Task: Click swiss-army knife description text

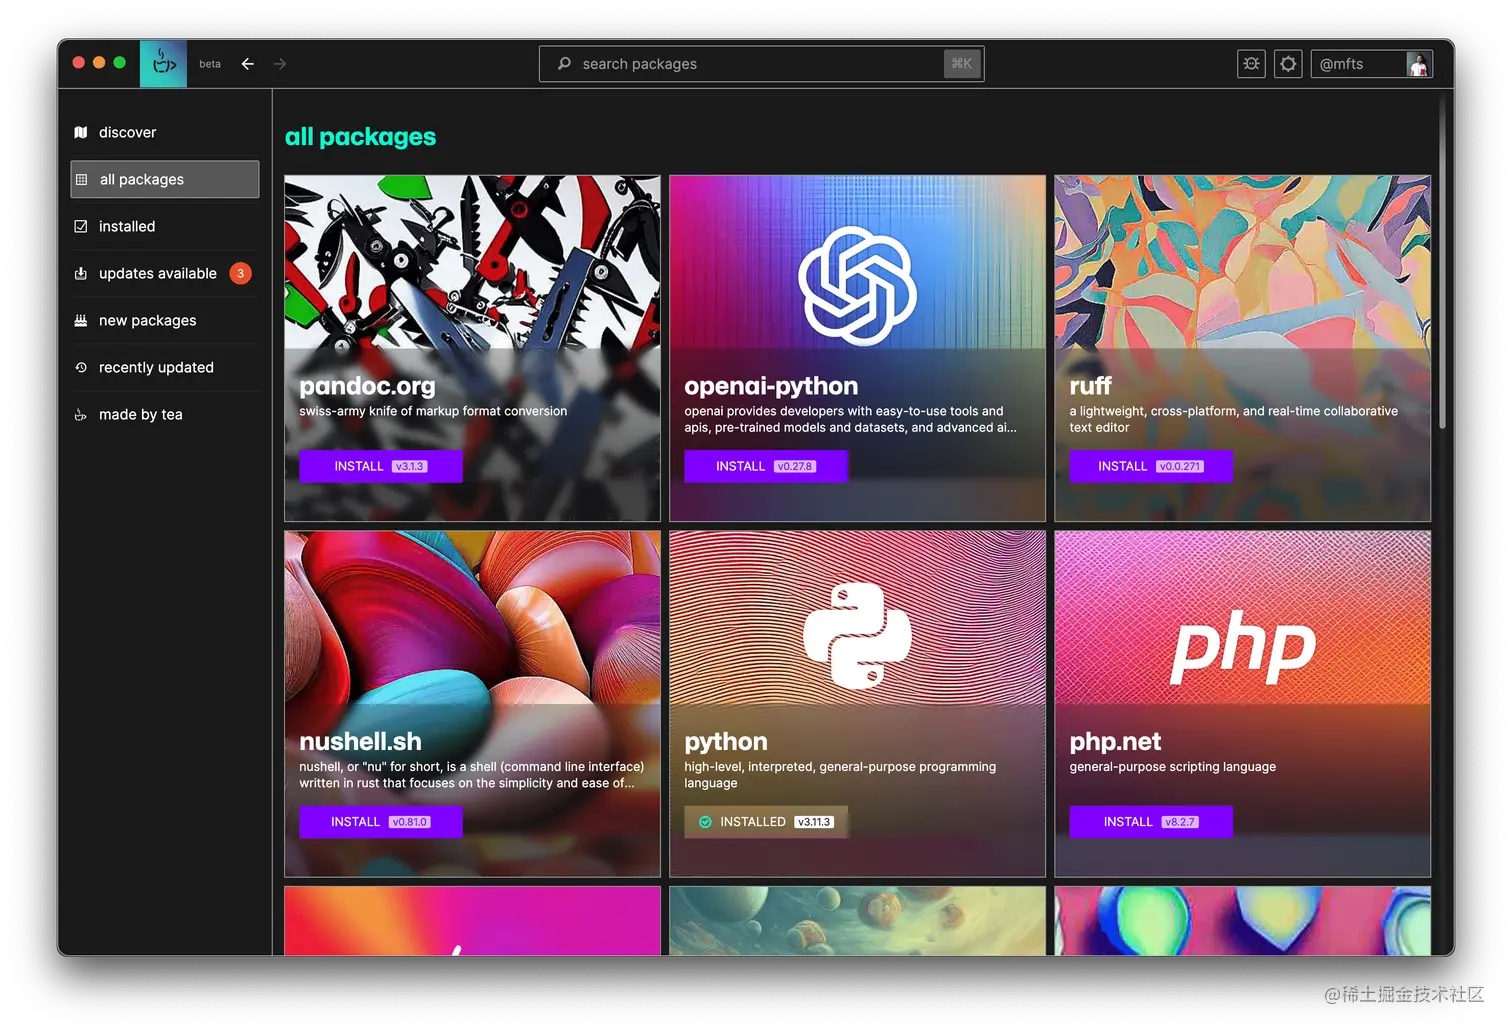Action: 433,411
